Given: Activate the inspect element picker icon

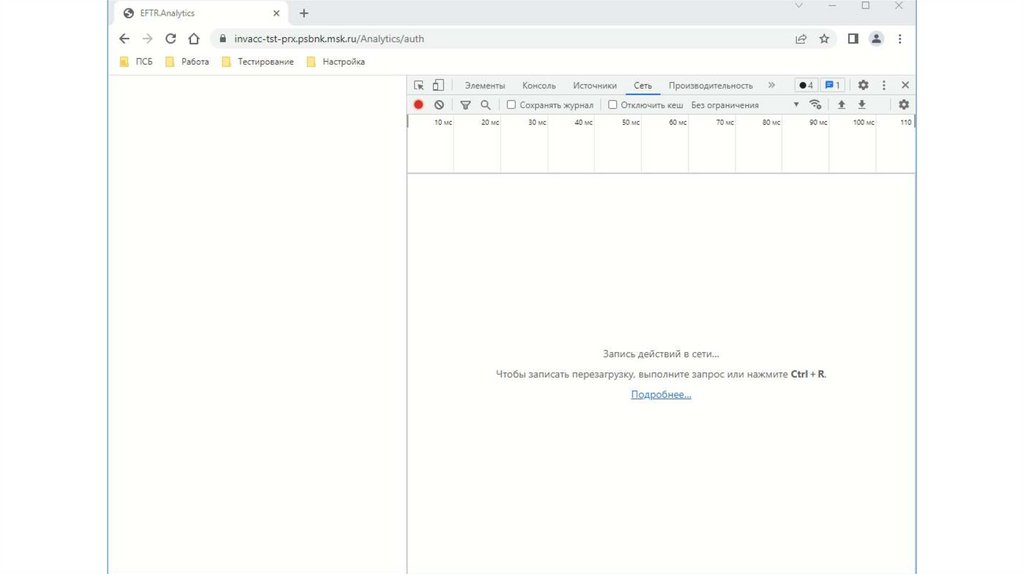Looking at the screenshot, I should pos(419,86).
